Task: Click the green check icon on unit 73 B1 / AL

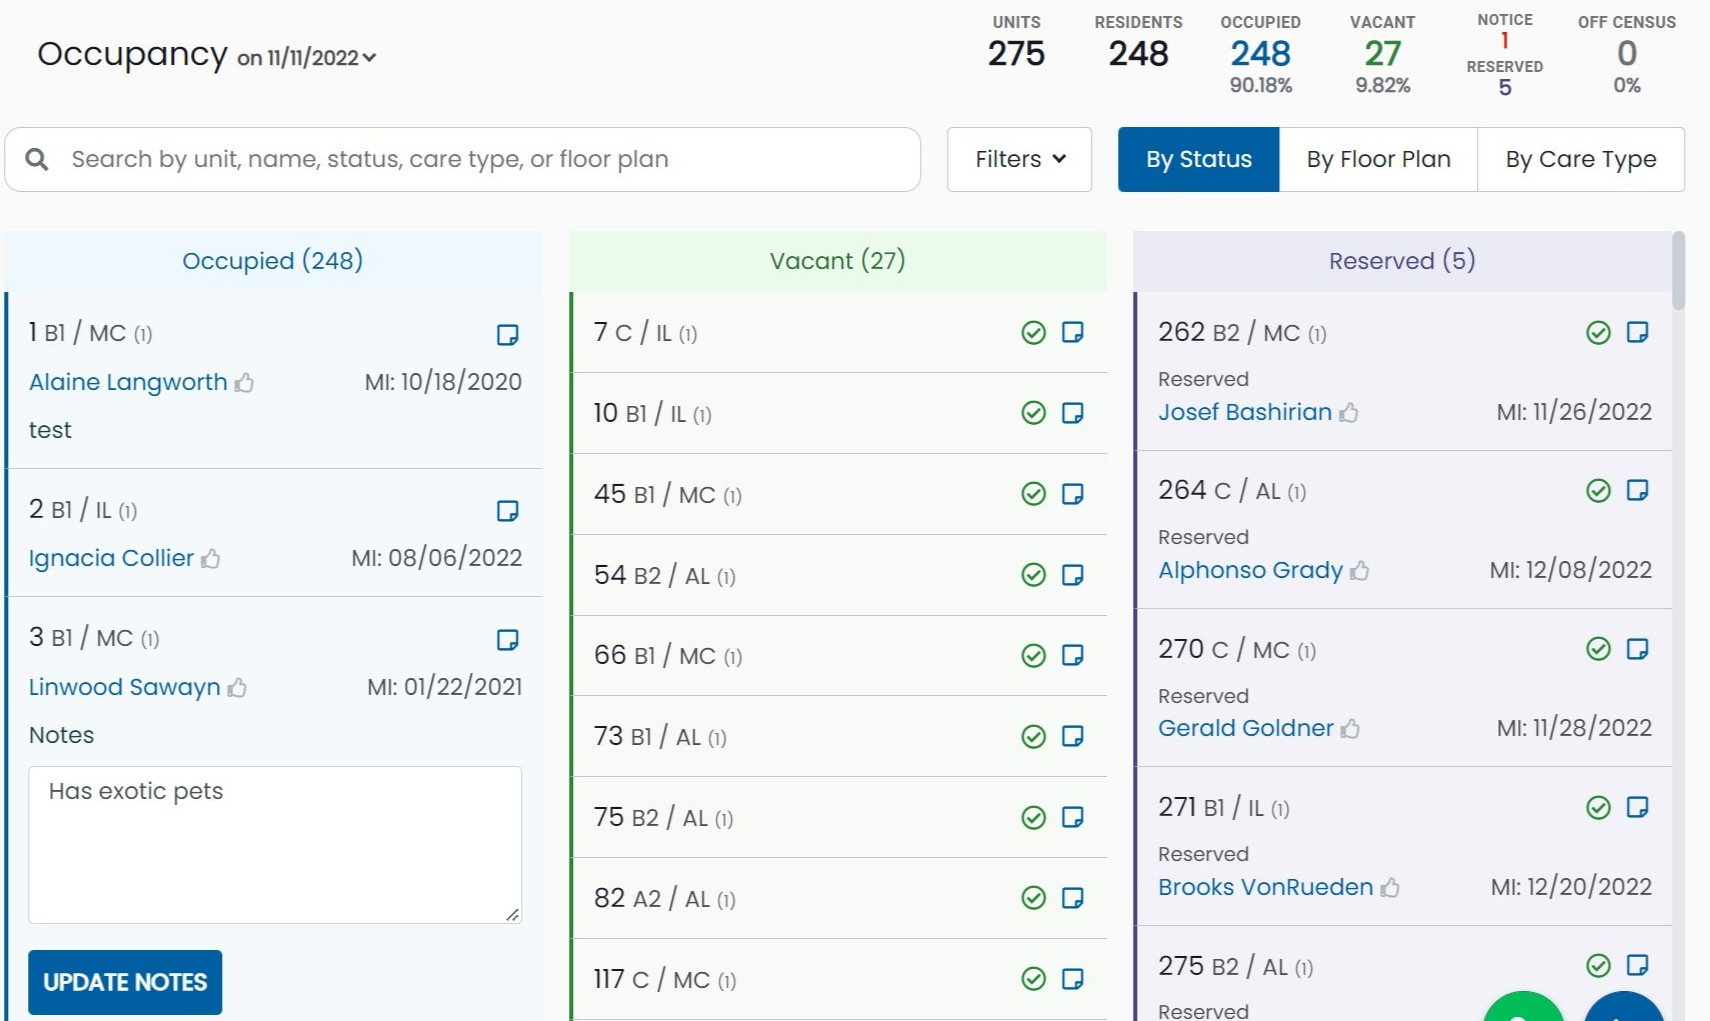Action: [1034, 736]
